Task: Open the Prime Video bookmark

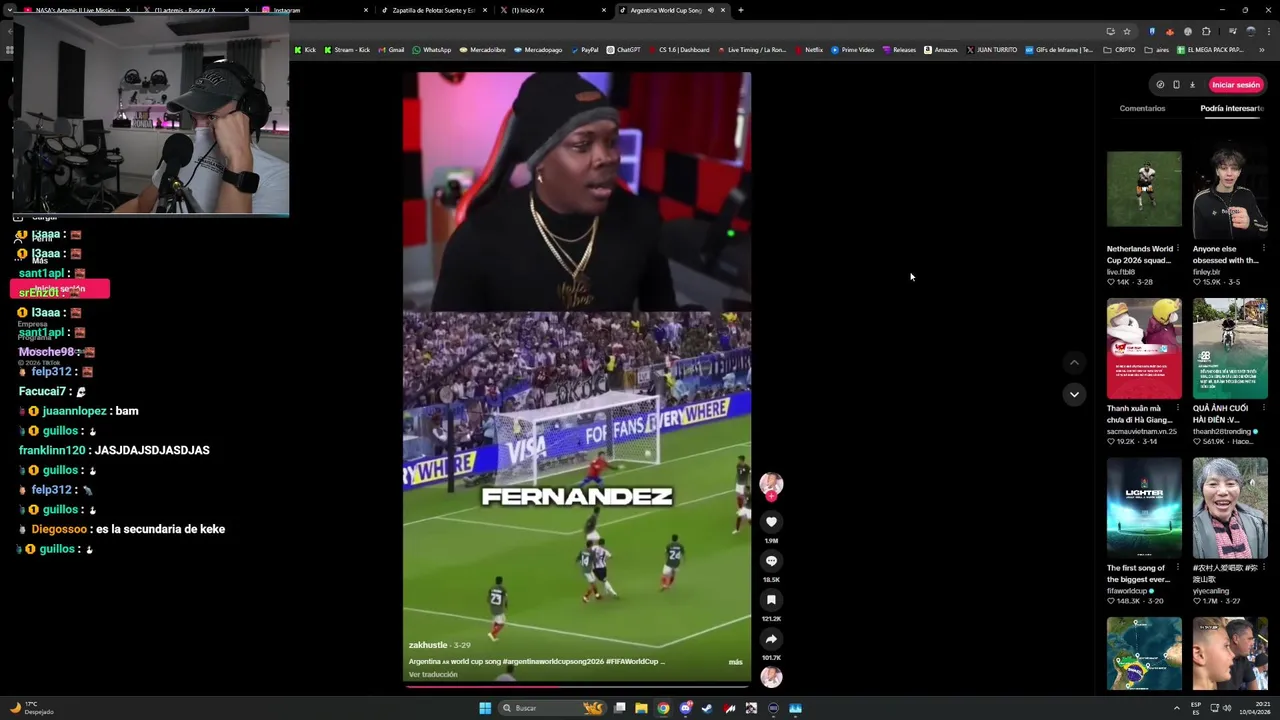Action: (x=853, y=50)
